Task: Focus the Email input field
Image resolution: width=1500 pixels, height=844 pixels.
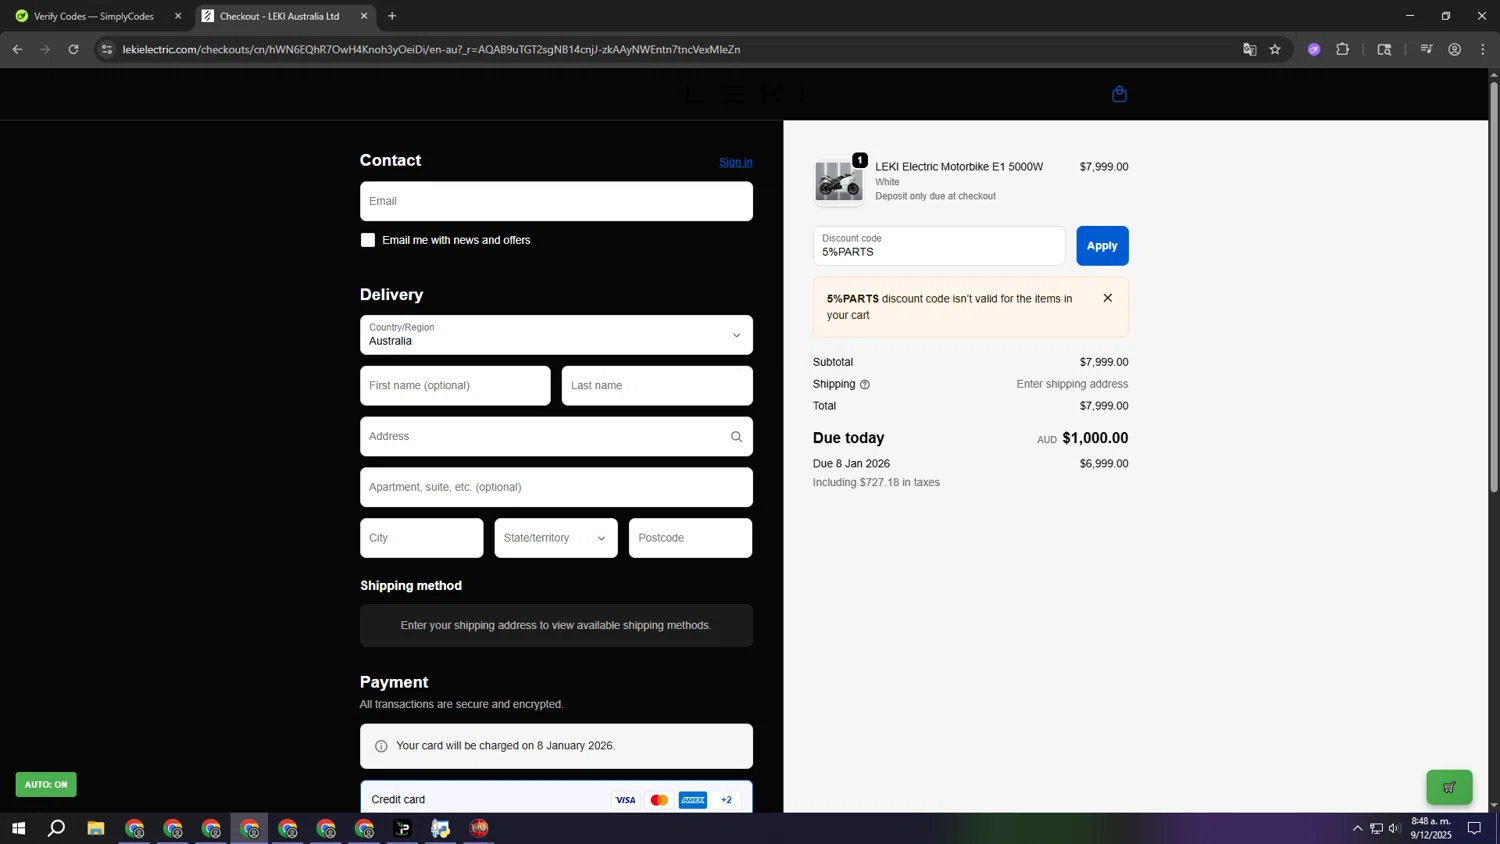Action: 556,201
